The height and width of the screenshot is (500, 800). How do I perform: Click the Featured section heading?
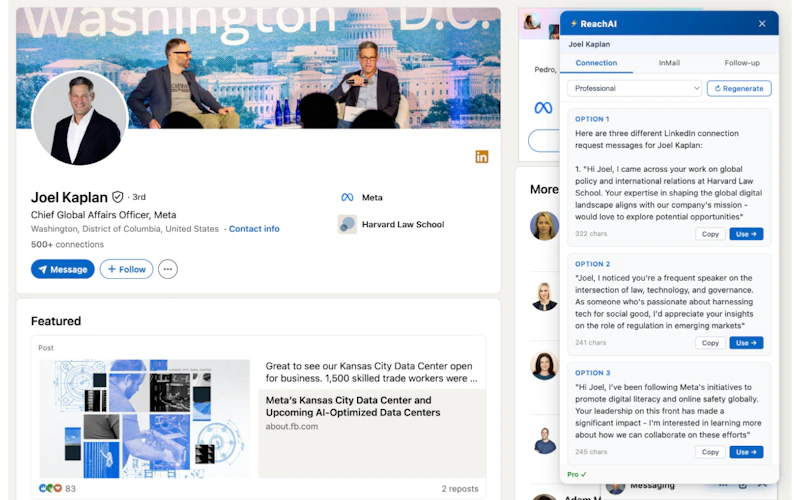click(x=56, y=321)
